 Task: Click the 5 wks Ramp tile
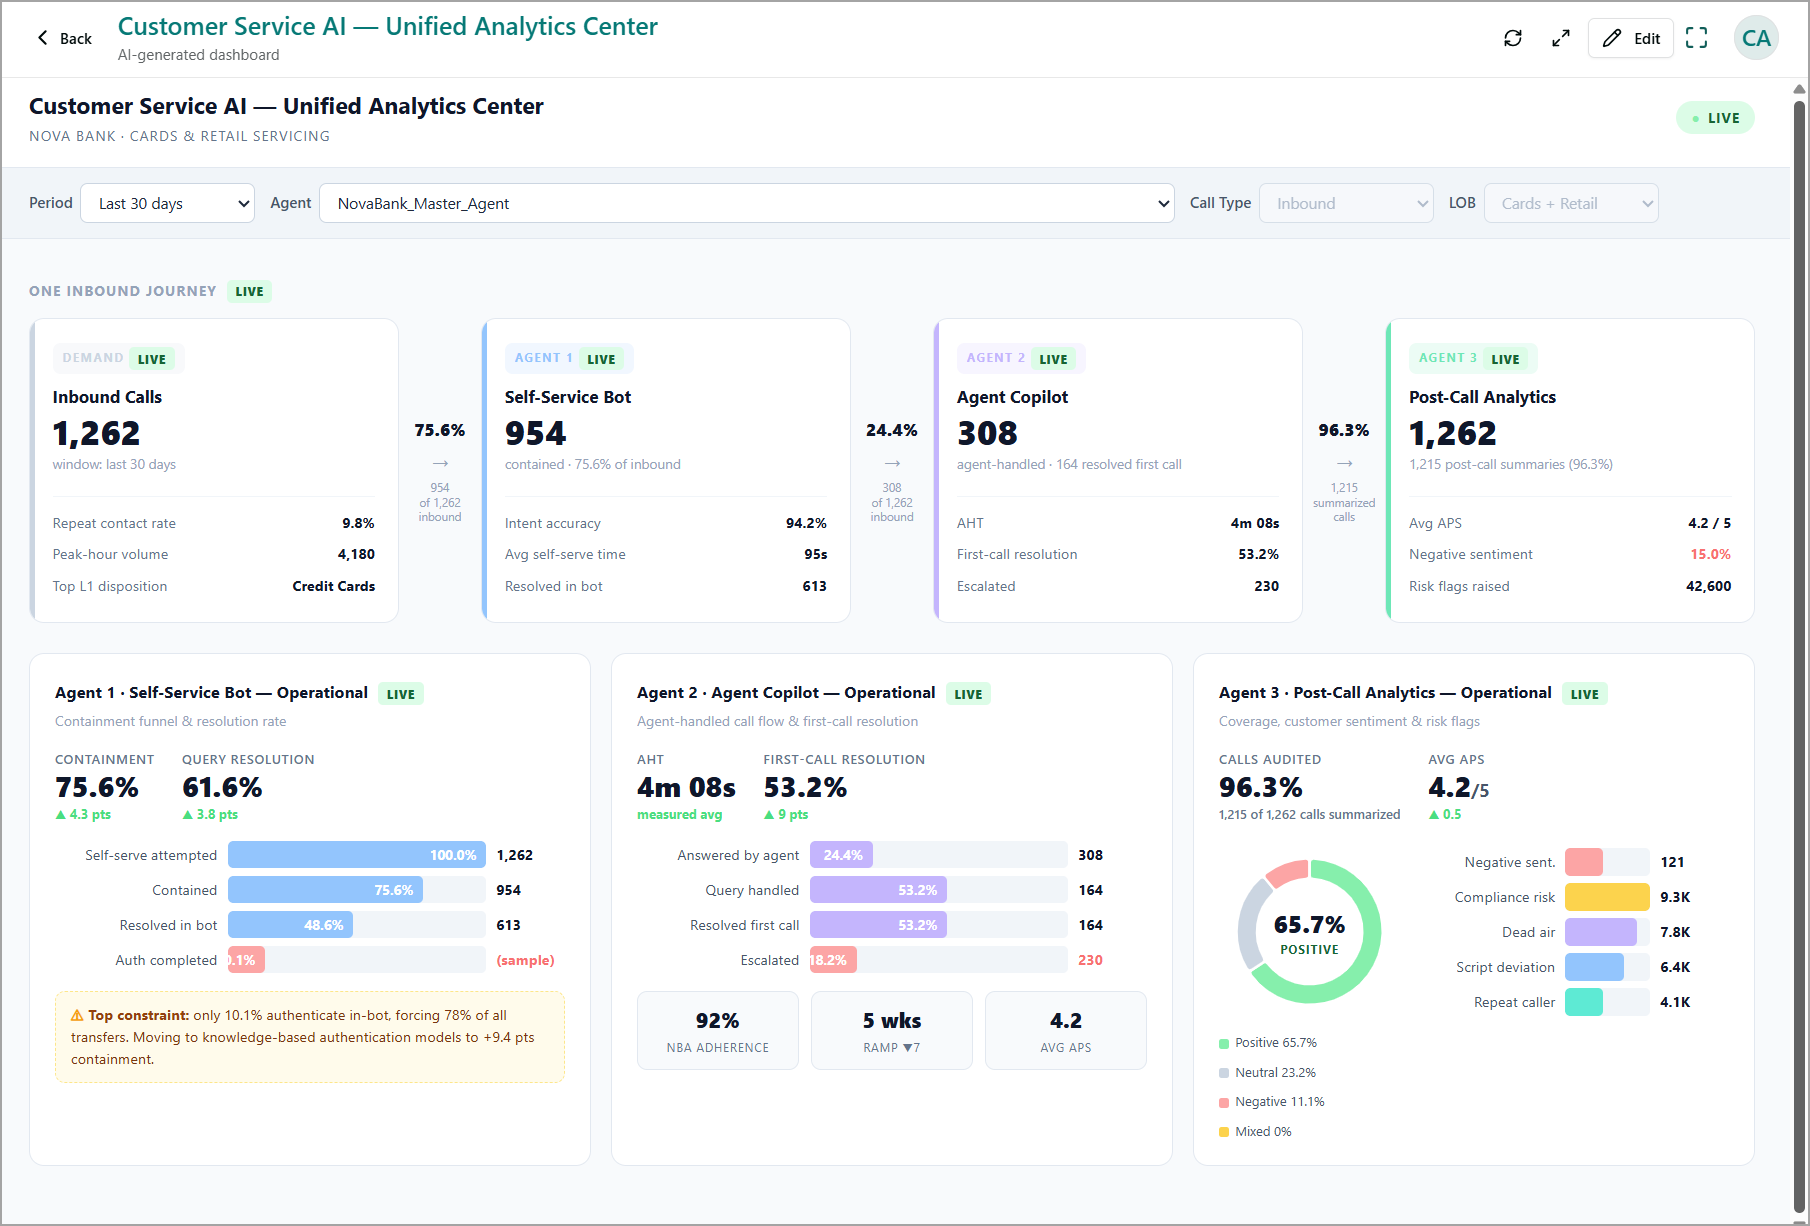click(892, 1031)
